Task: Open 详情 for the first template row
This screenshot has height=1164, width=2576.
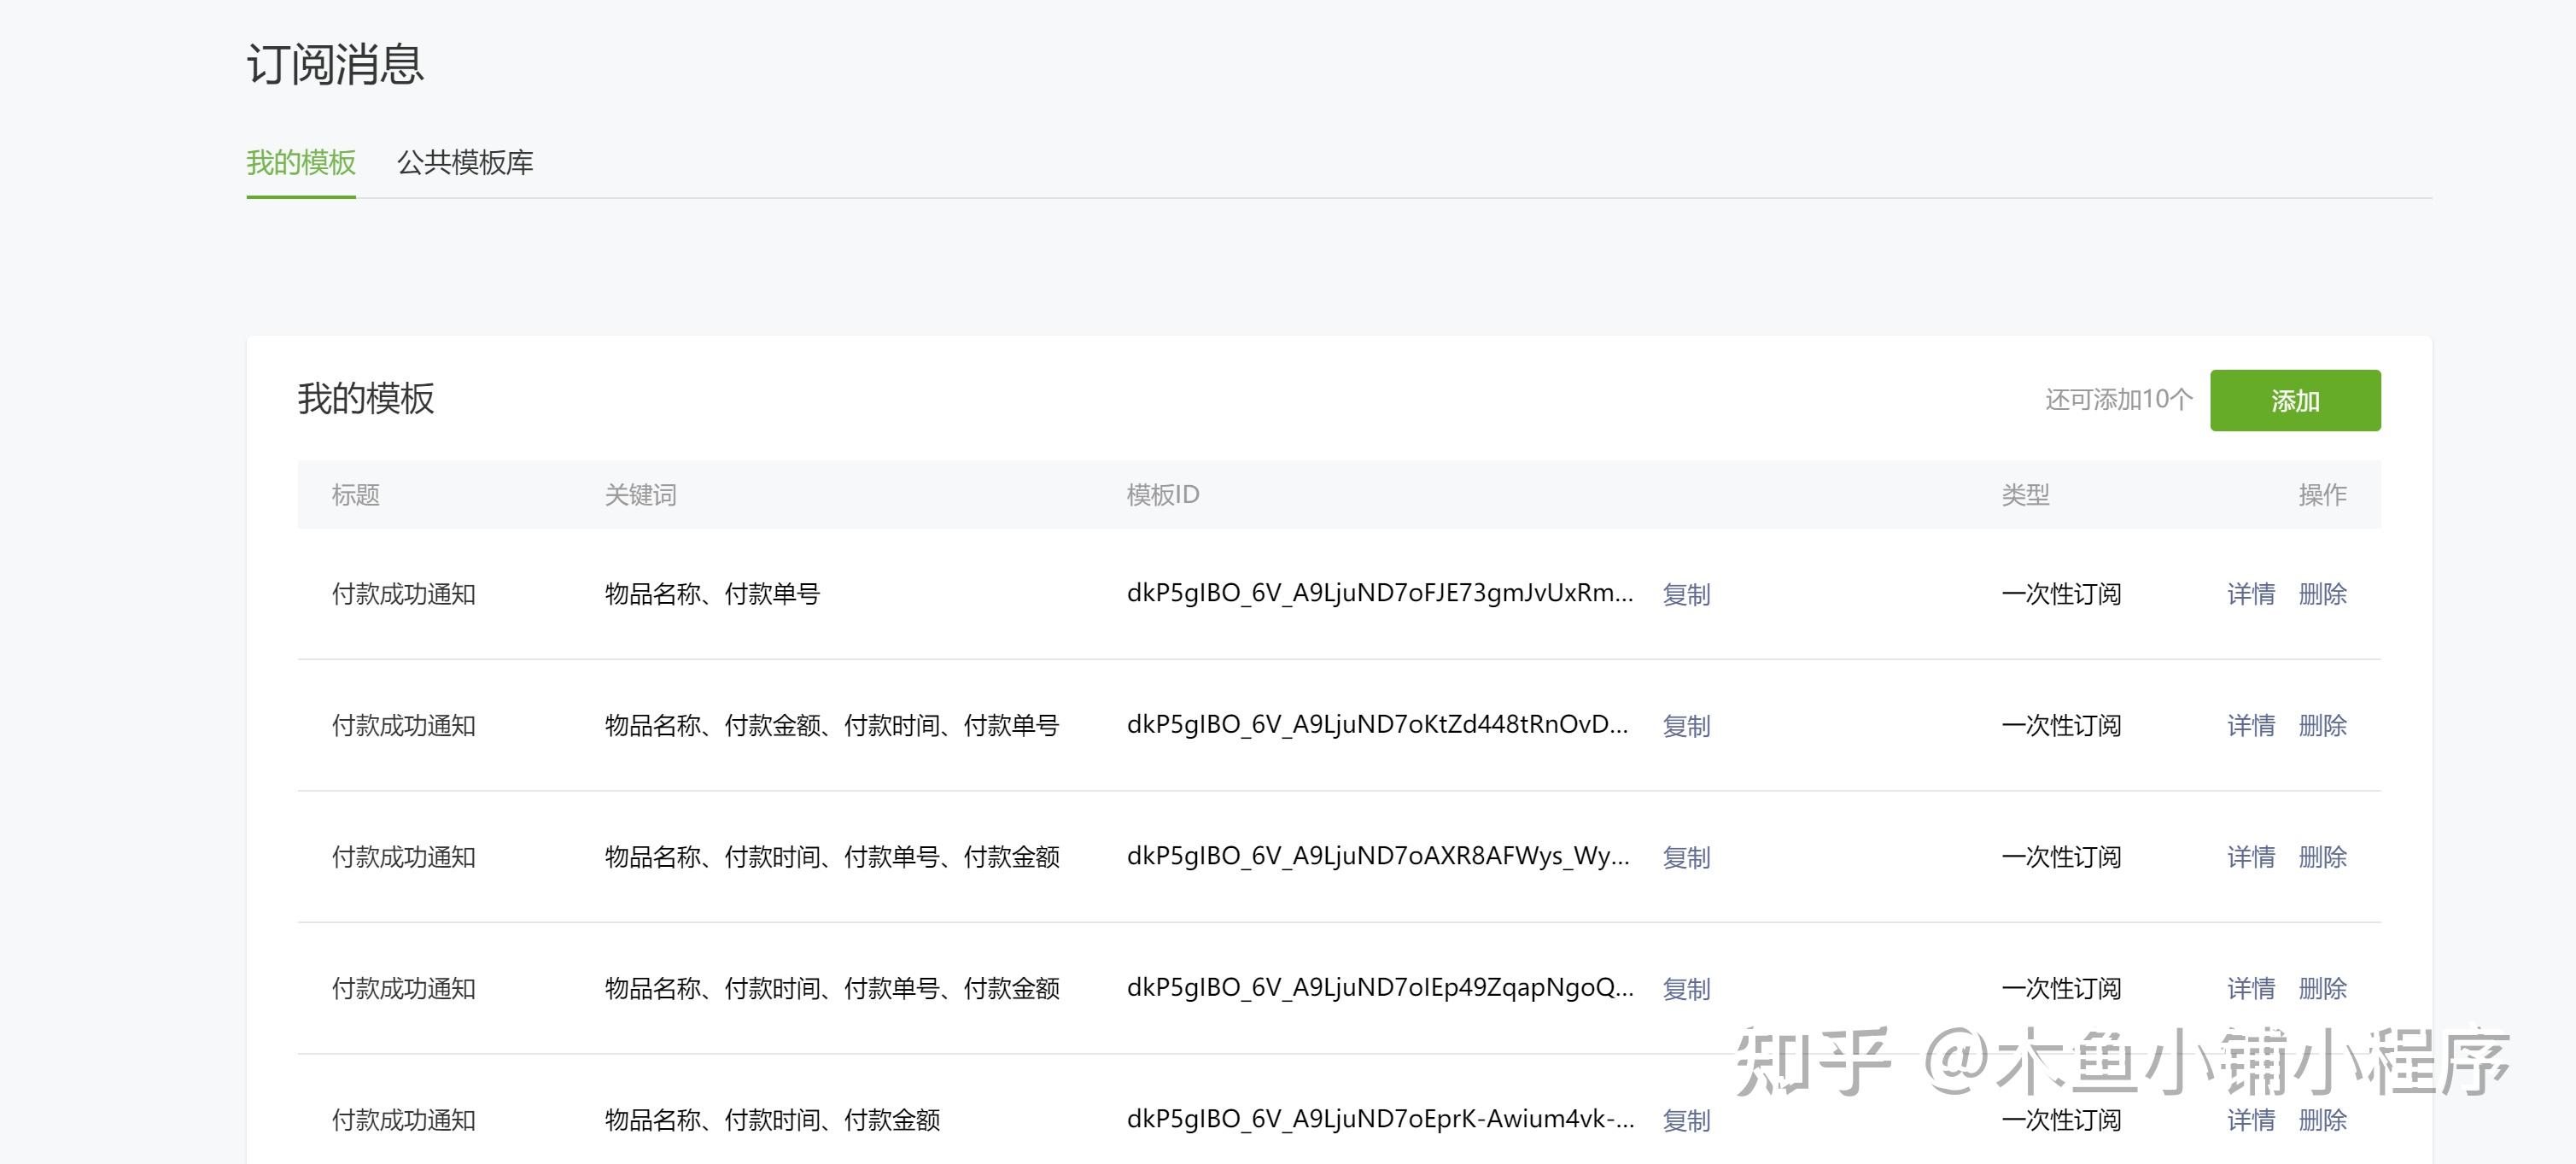Action: click(x=2250, y=594)
